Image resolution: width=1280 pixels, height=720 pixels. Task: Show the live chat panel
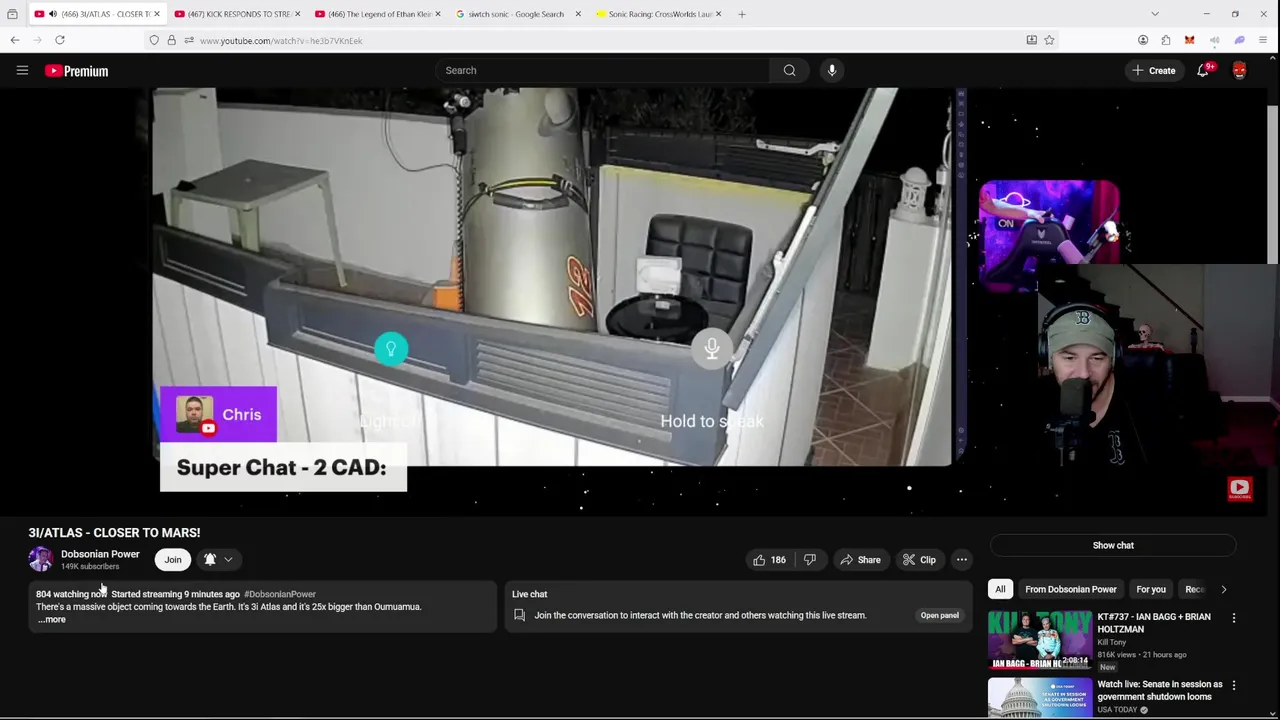coord(1113,545)
